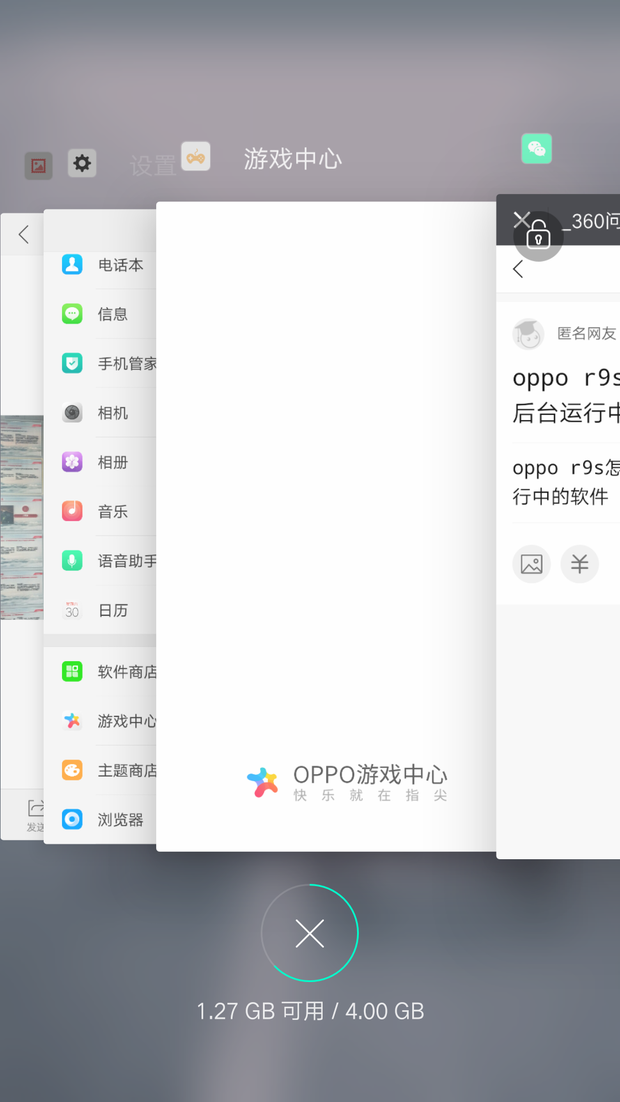Open 语音助手 voice assistant entry
Screen dimensions: 620x1102
point(100,560)
